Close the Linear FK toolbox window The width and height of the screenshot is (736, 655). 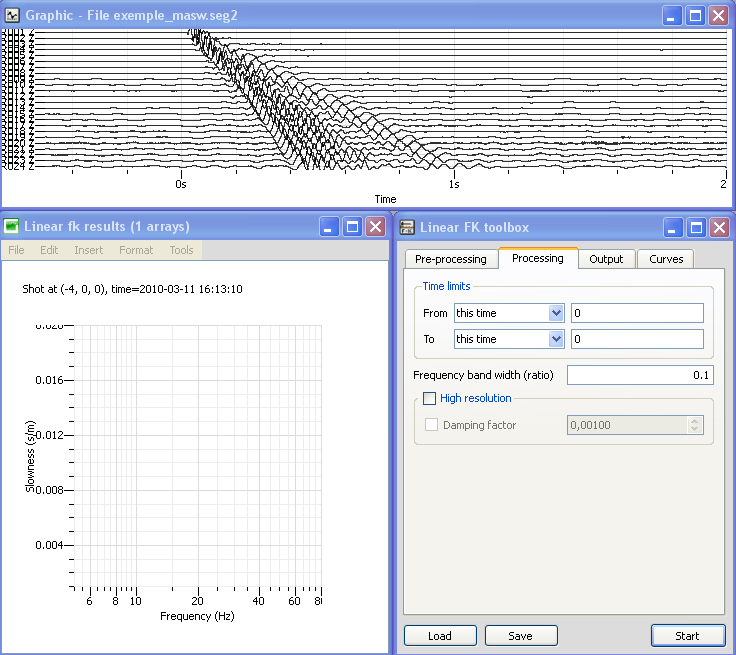[x=720, y=227]
